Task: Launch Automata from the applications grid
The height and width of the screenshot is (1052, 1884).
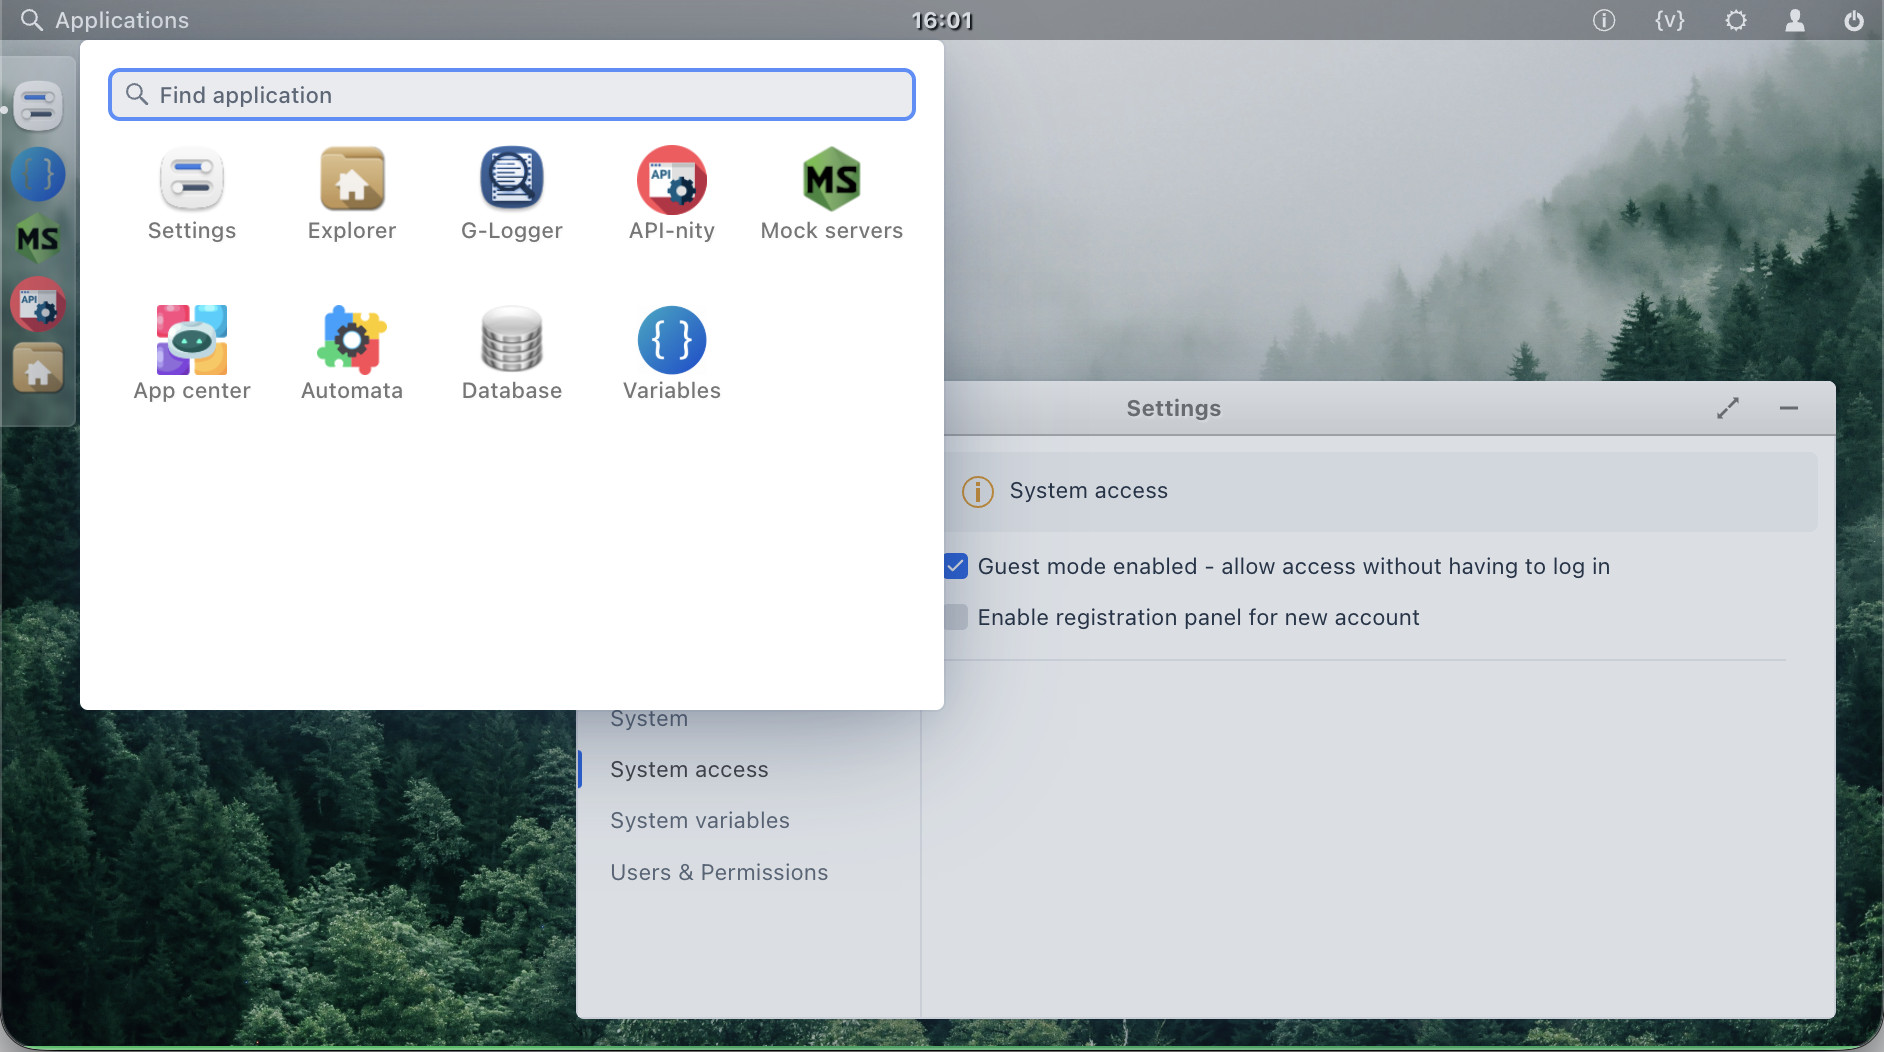Action: 352,355
